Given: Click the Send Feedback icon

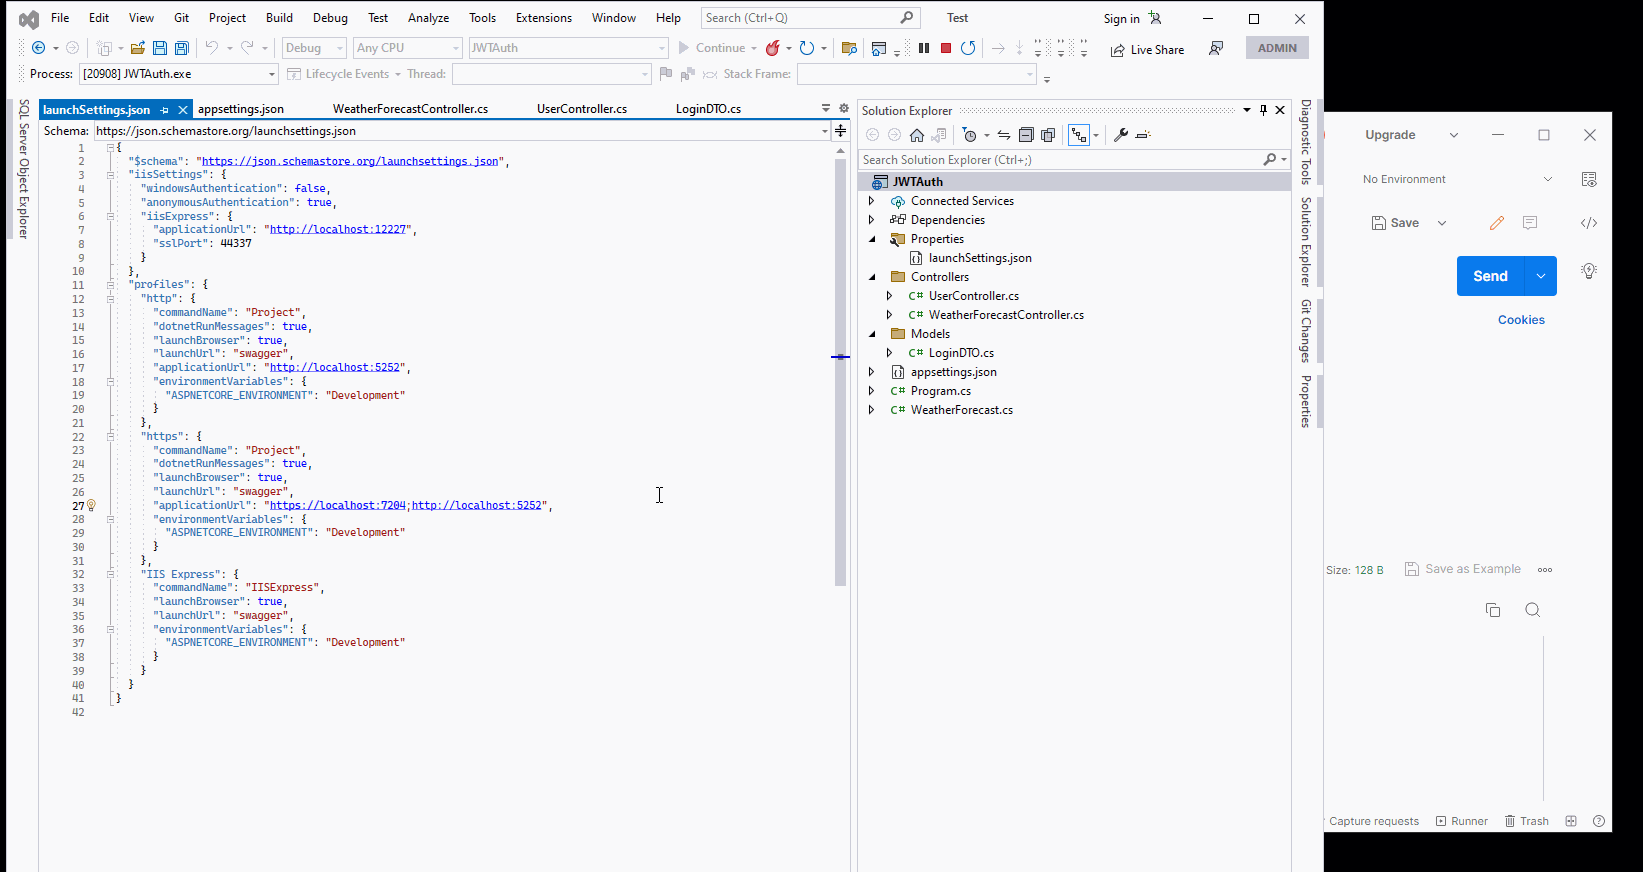Looking at the screenshot, I should [x=1216, y=48].
